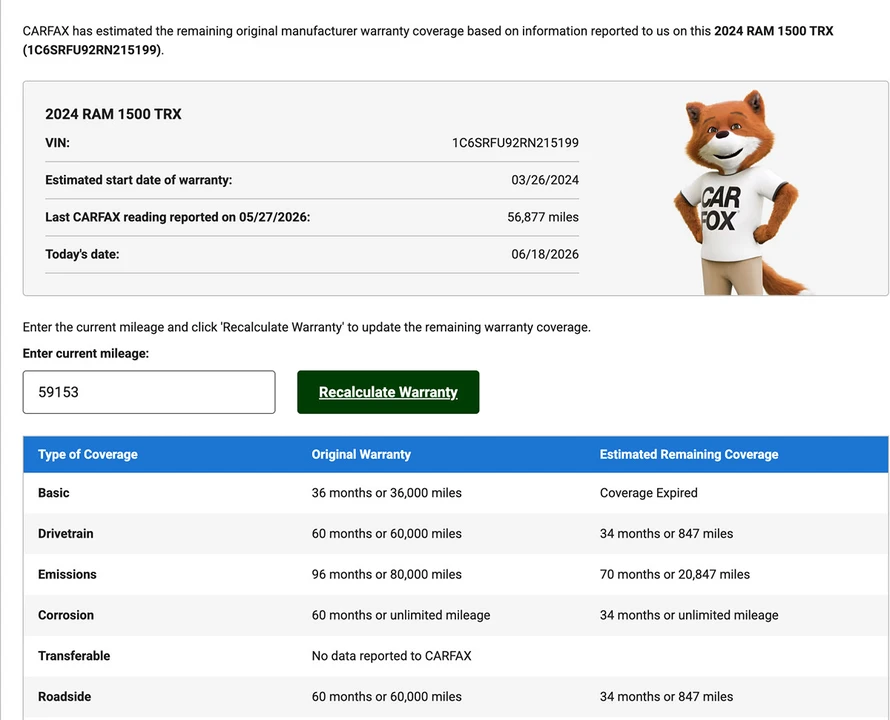
Task: Click Roadside's 60 months or 60,000 miles cell
Action: tap(387, 697)
